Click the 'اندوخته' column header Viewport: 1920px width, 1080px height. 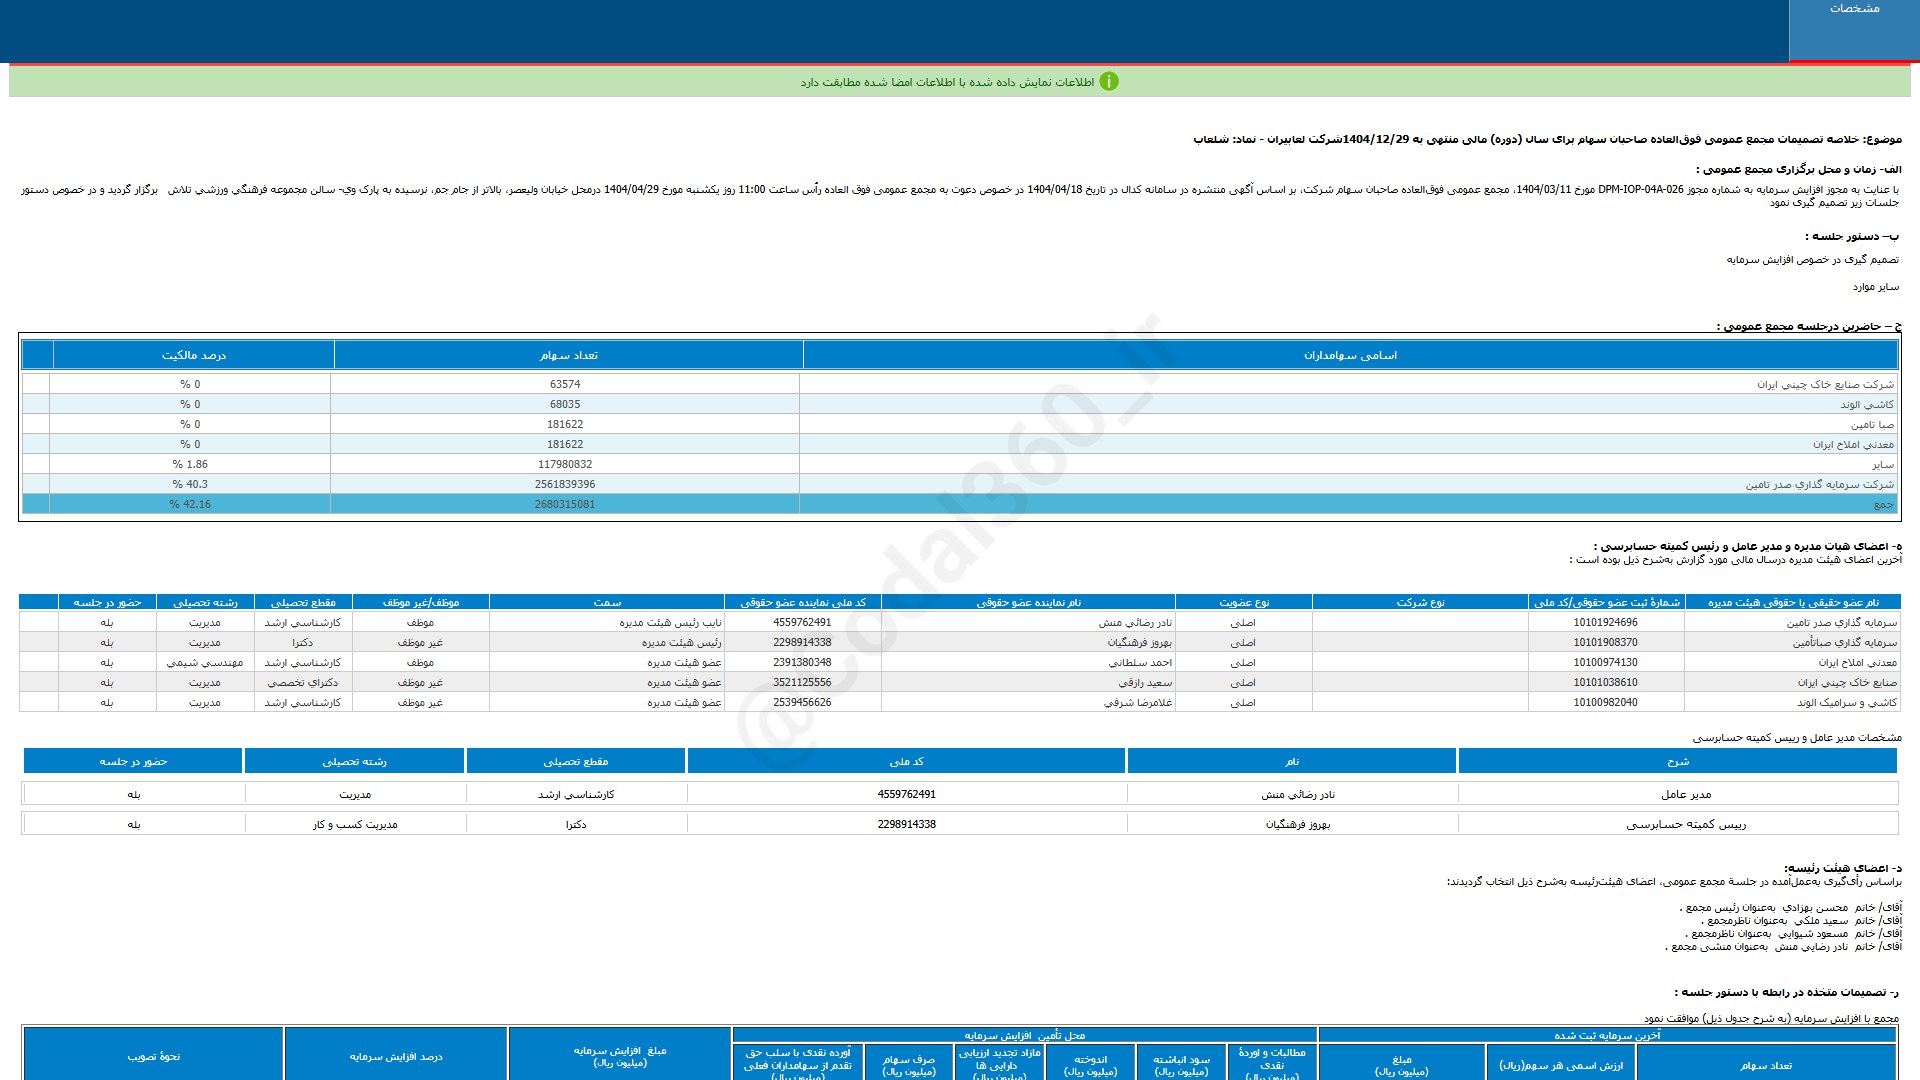1090,1064
